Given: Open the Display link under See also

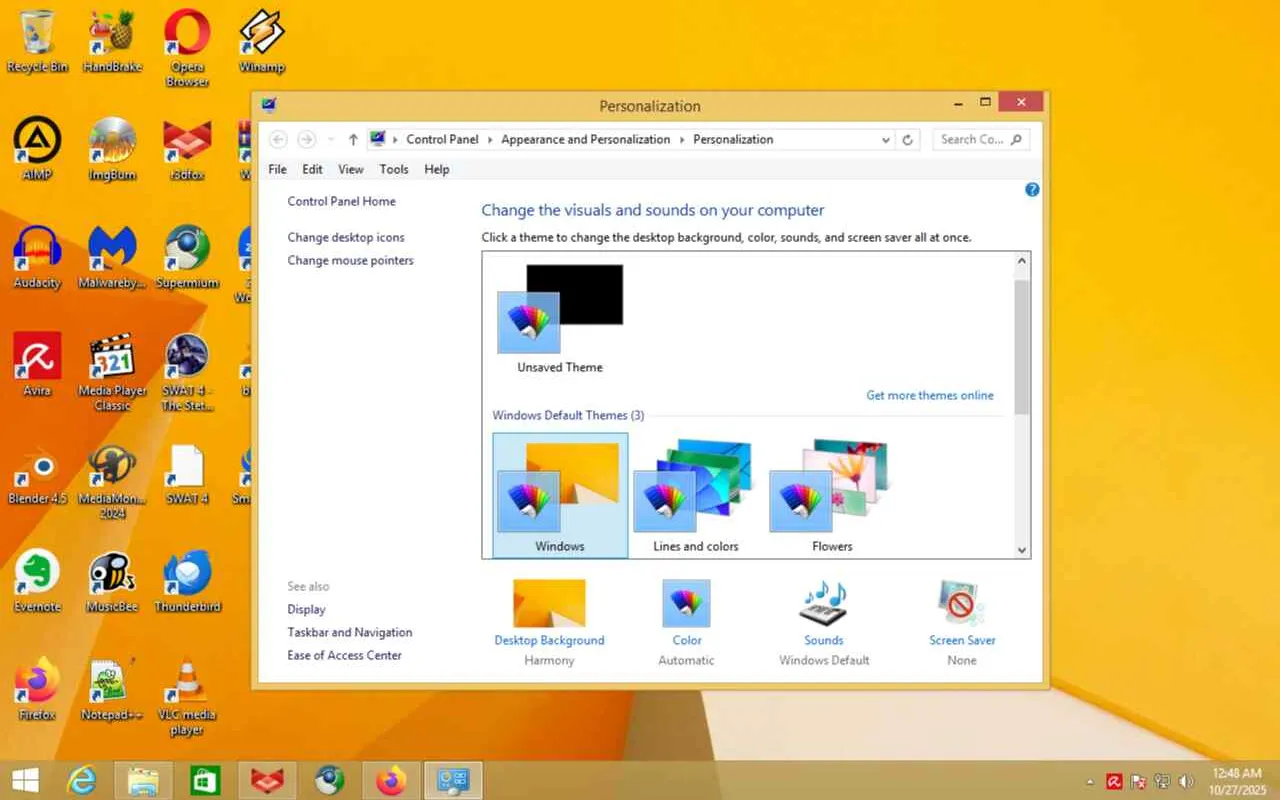Looking at the screenshot, I should [x=307, y=609].
